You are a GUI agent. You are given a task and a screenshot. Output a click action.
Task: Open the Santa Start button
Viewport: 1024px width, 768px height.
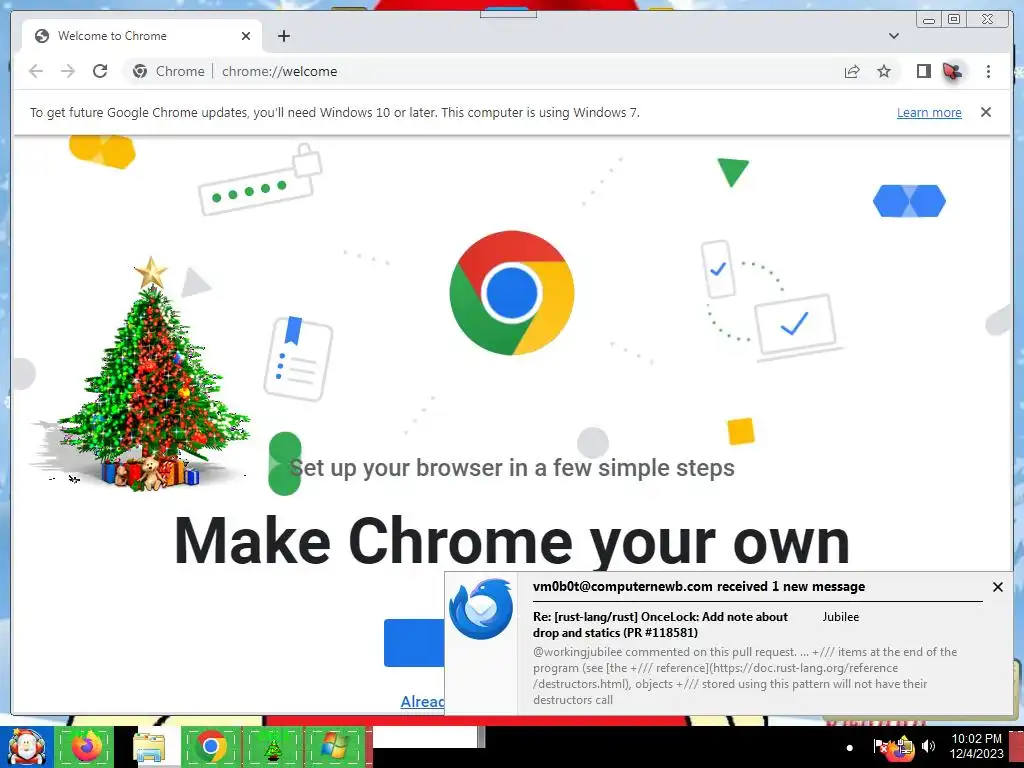tap(26, 747)
